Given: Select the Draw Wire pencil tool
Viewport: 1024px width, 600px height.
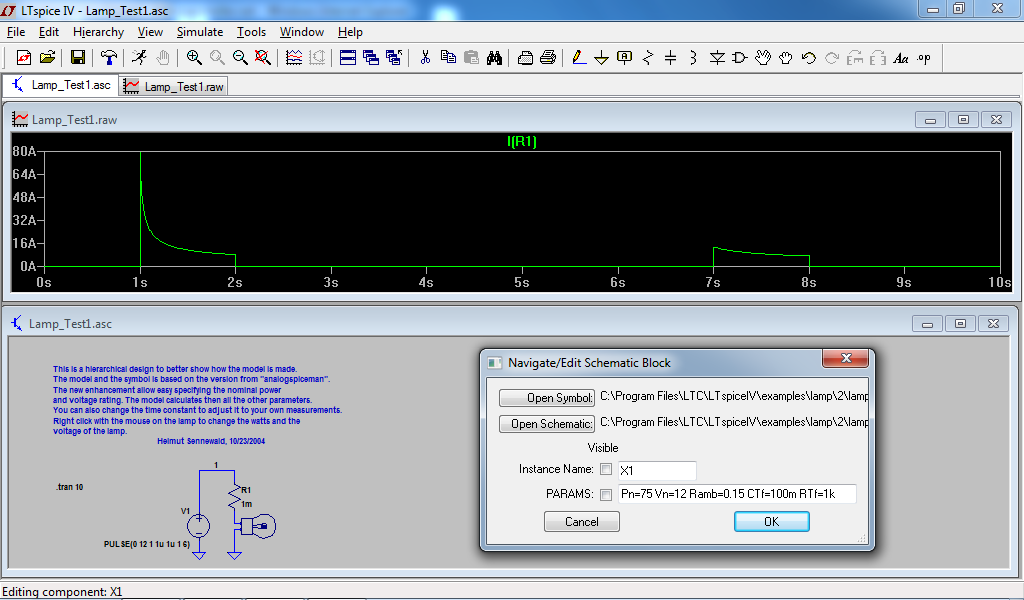Looking at the screenshot, I should (x=579, y=58).
